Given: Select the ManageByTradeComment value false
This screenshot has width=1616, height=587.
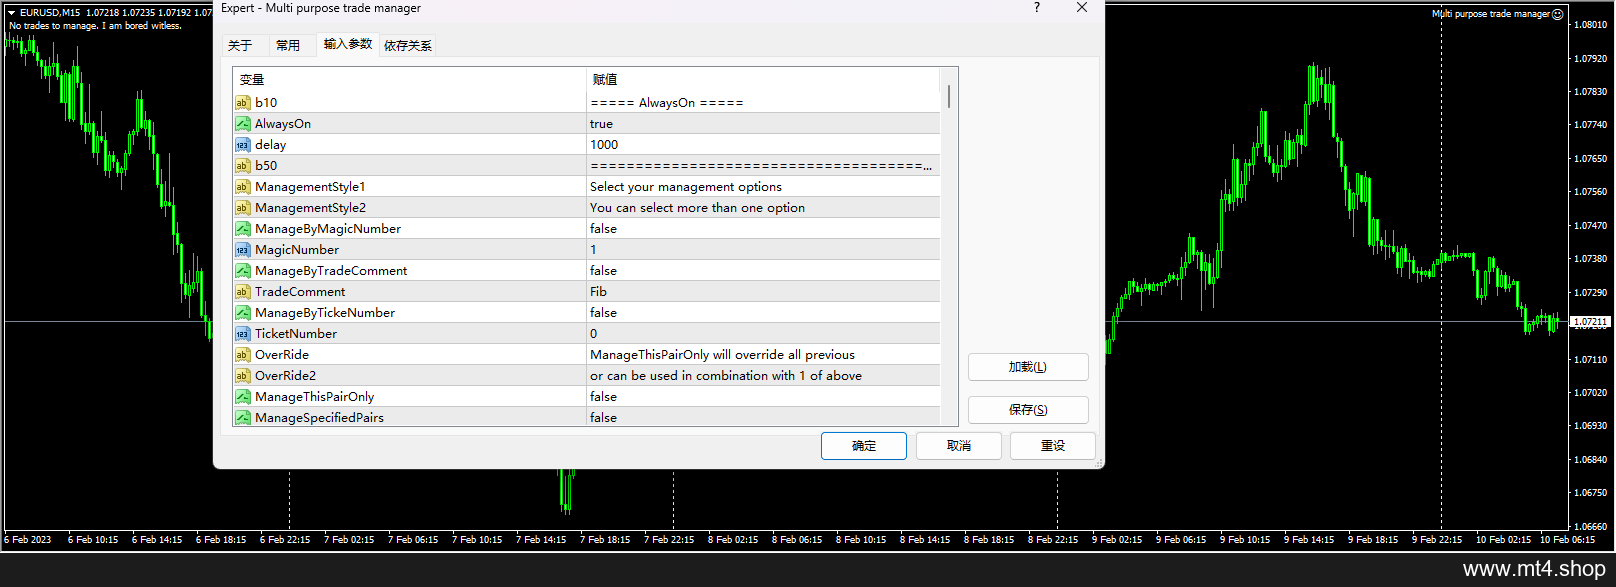Looking at the screenshot, I should [603, 271].
